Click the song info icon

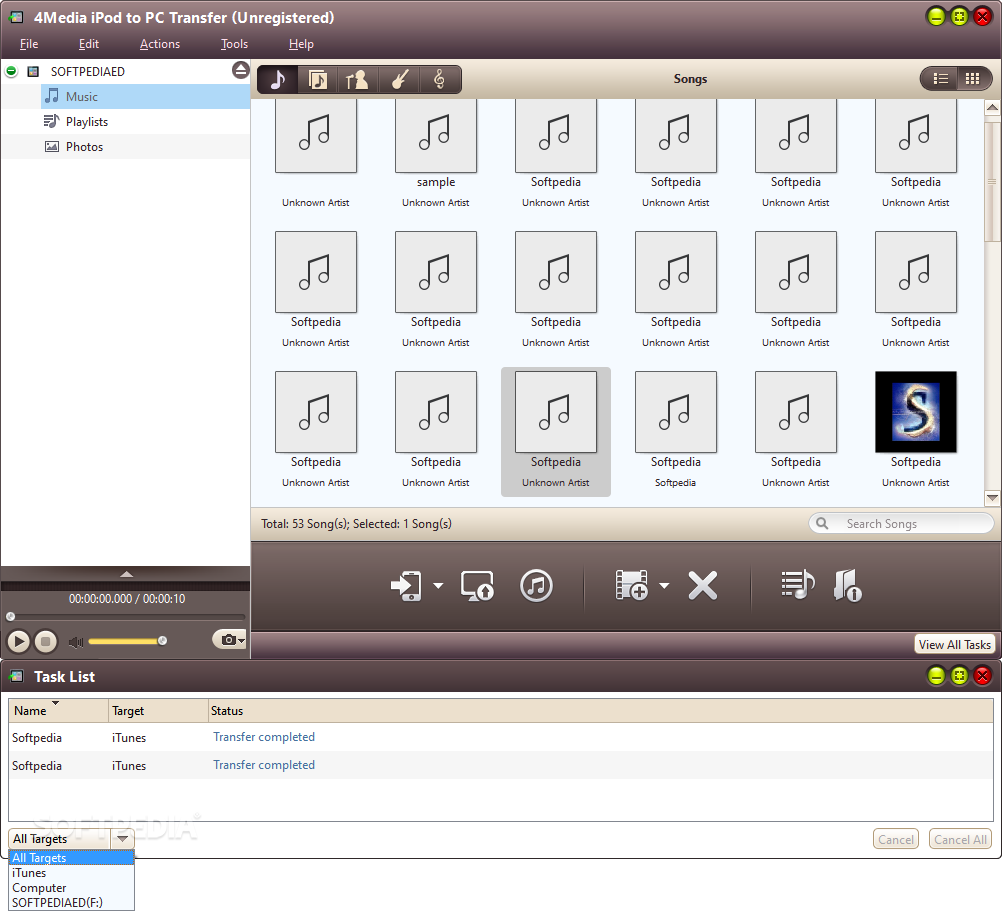[x=847, y=586]
